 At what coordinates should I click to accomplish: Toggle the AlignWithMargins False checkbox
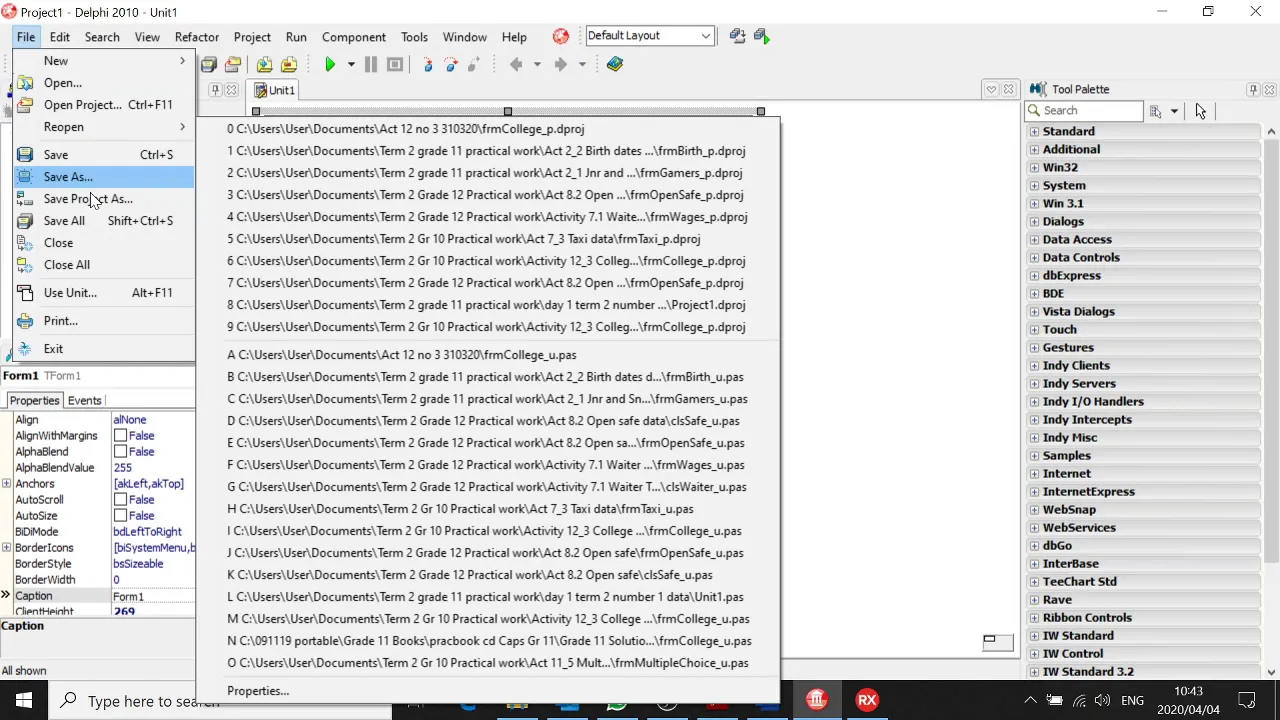[120, 436]
